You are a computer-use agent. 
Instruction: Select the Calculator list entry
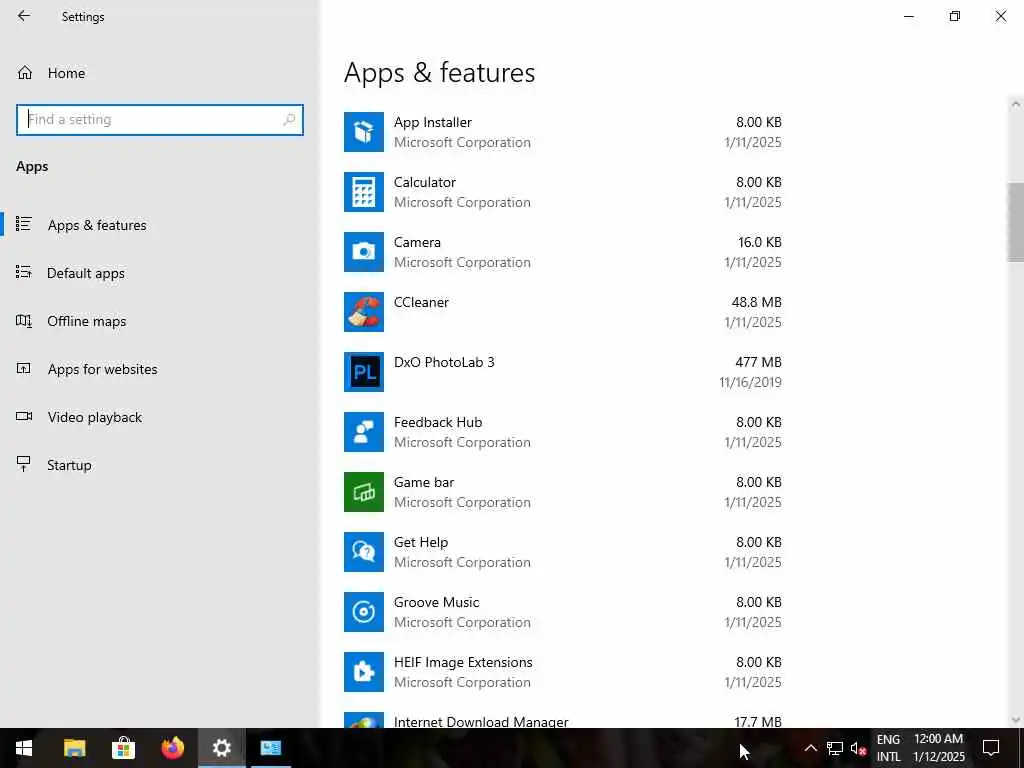(563, 192)
